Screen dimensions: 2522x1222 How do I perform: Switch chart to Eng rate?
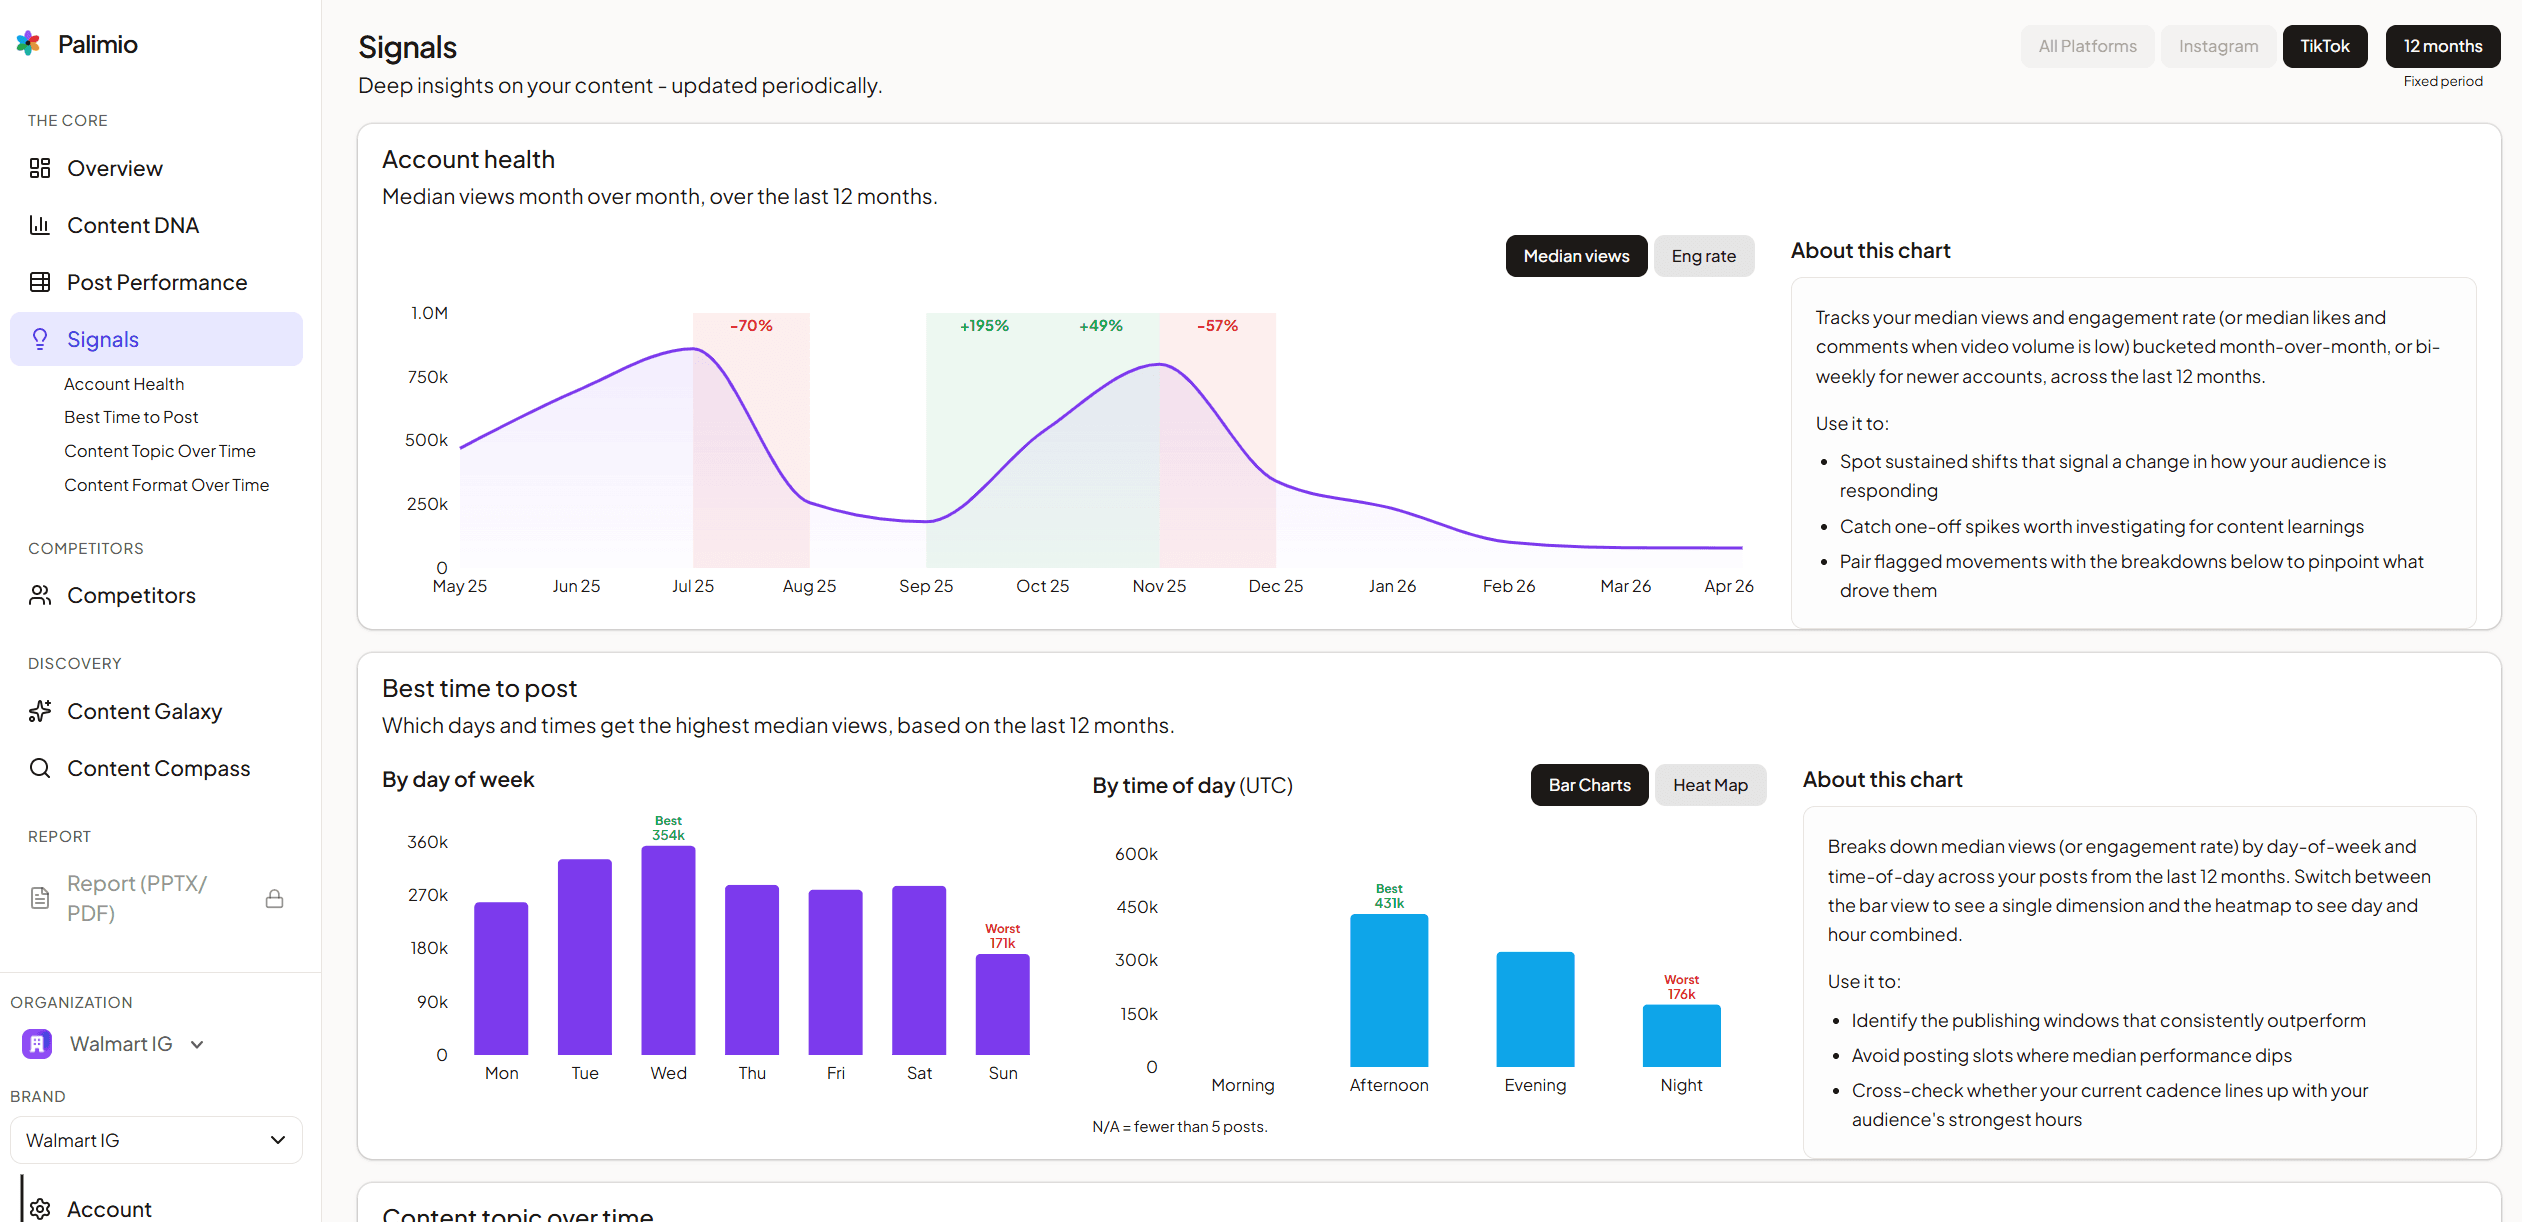tap(1703, 256)
